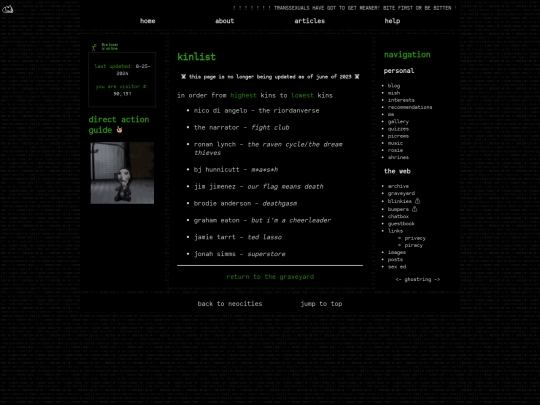The image size is (540, 405).
Task: Follow the 'return to the graveyard' link
Action: [x=270, y=277]
